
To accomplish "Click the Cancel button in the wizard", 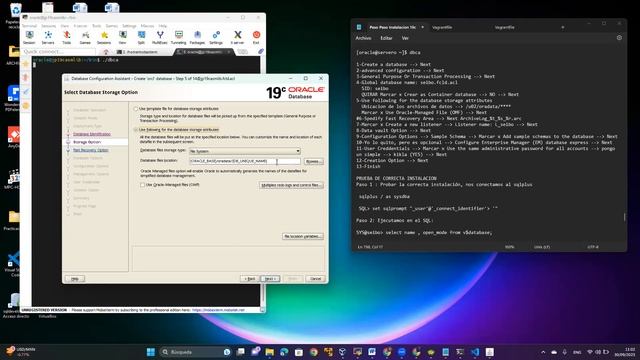I will point(315,278).
